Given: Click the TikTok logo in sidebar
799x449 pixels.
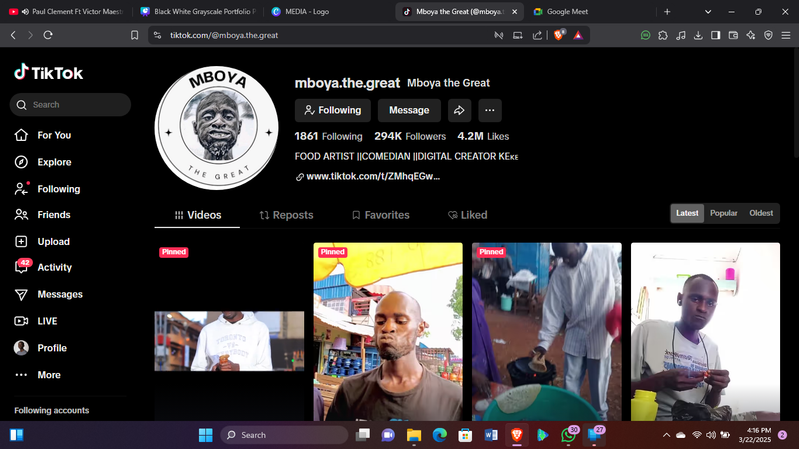Looking at the screenshot, I should pyautogui.click(x=48, y=73).
